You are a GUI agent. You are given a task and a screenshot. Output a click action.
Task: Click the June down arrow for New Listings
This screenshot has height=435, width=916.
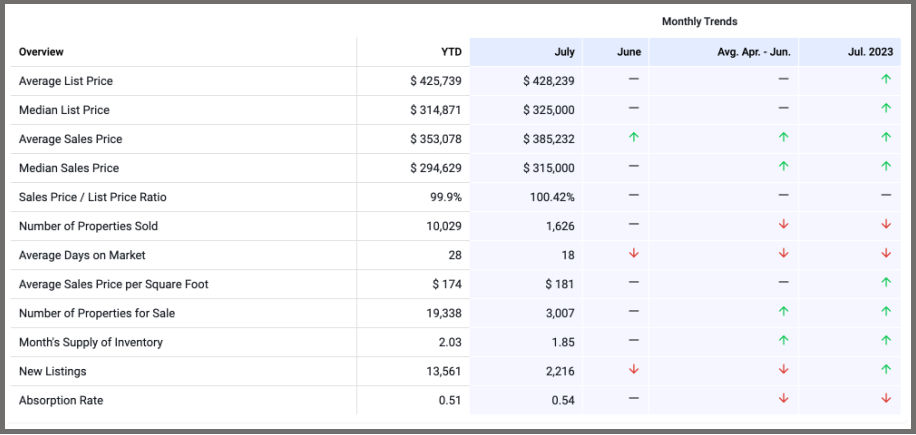[x=634, y=370]
